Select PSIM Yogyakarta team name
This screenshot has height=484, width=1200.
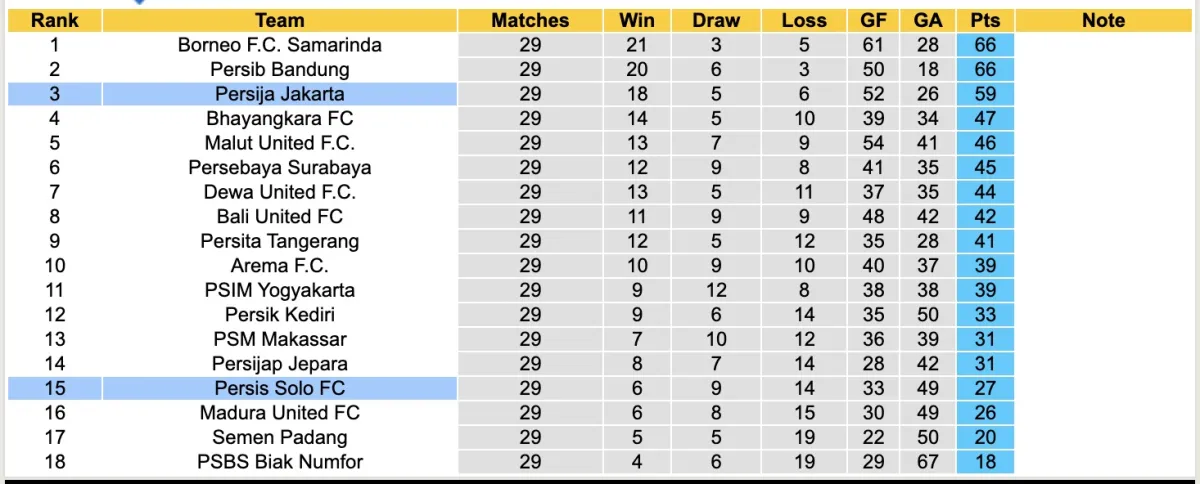pyautogui.click(x=279, y=290)
